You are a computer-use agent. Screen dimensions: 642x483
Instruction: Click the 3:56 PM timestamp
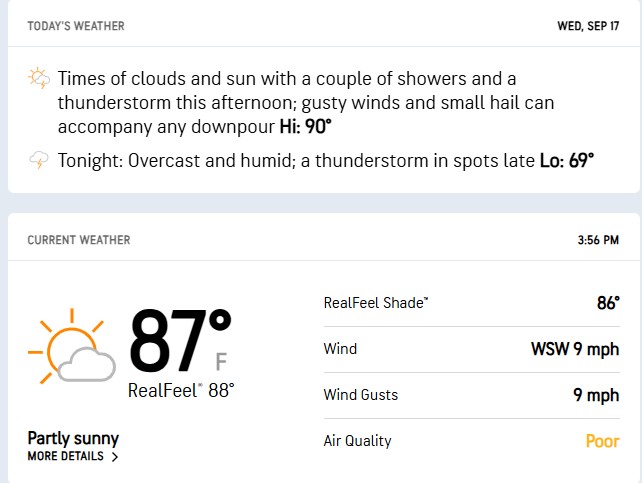click(598, 240)
